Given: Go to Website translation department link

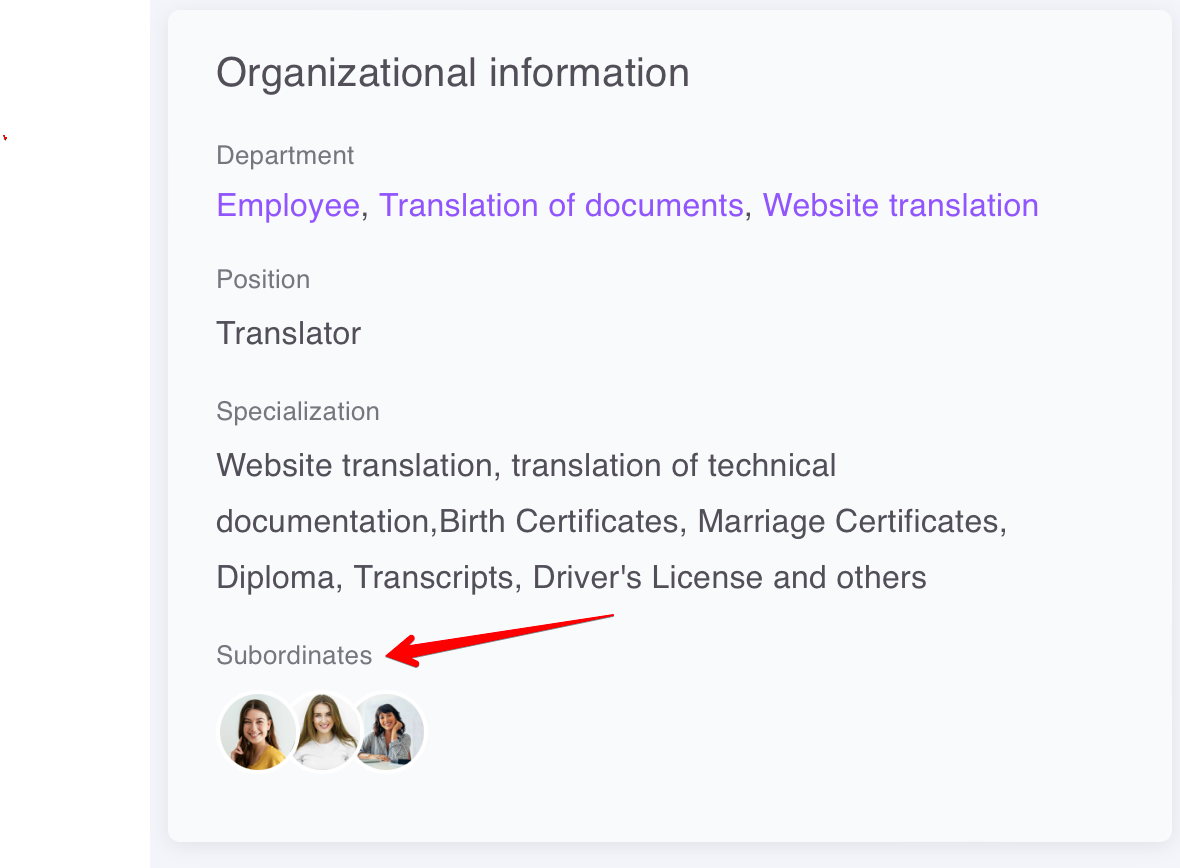Looking at the screenshot, I should pos(900,205).
